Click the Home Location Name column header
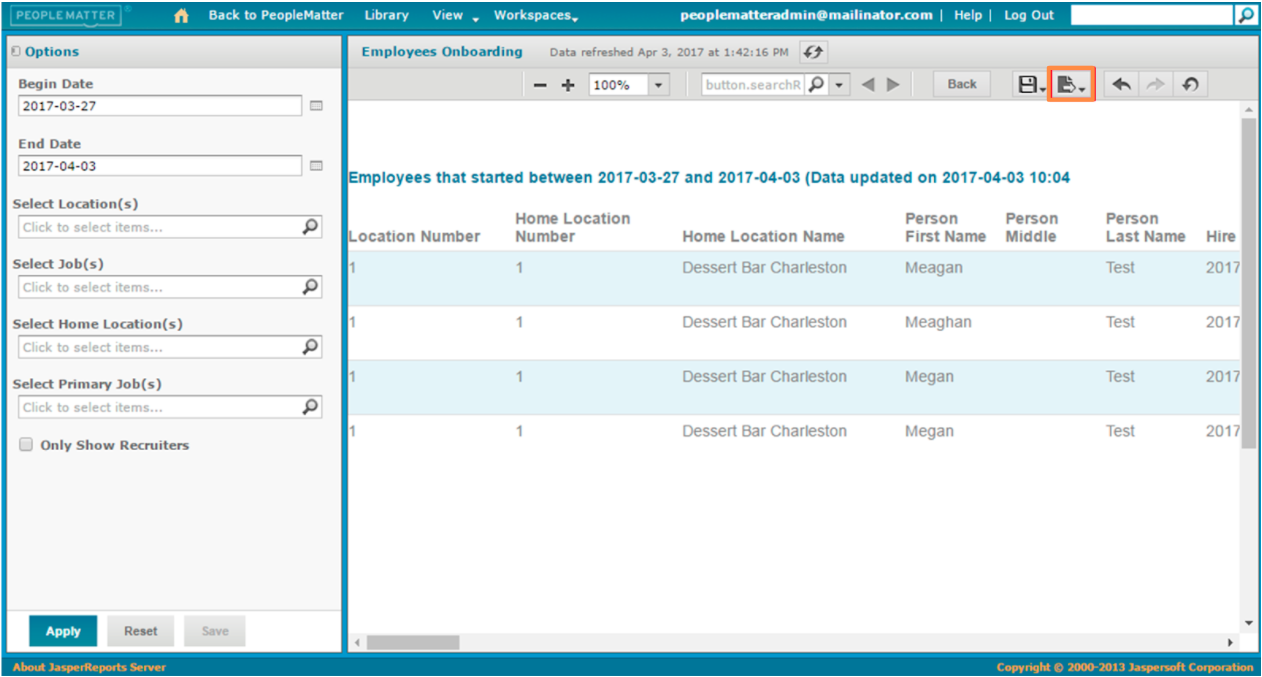1262x677 pixels. click(x=763, y=237)
